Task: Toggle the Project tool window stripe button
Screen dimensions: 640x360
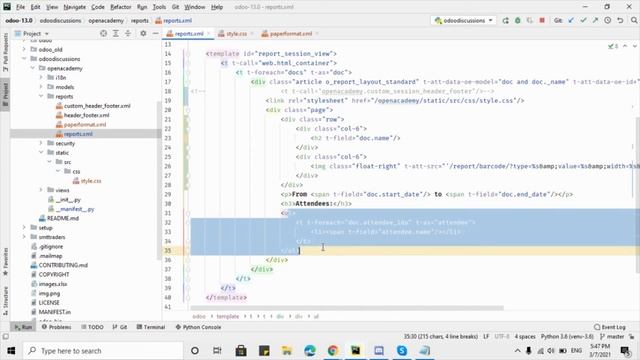Action: pos(5,95)
